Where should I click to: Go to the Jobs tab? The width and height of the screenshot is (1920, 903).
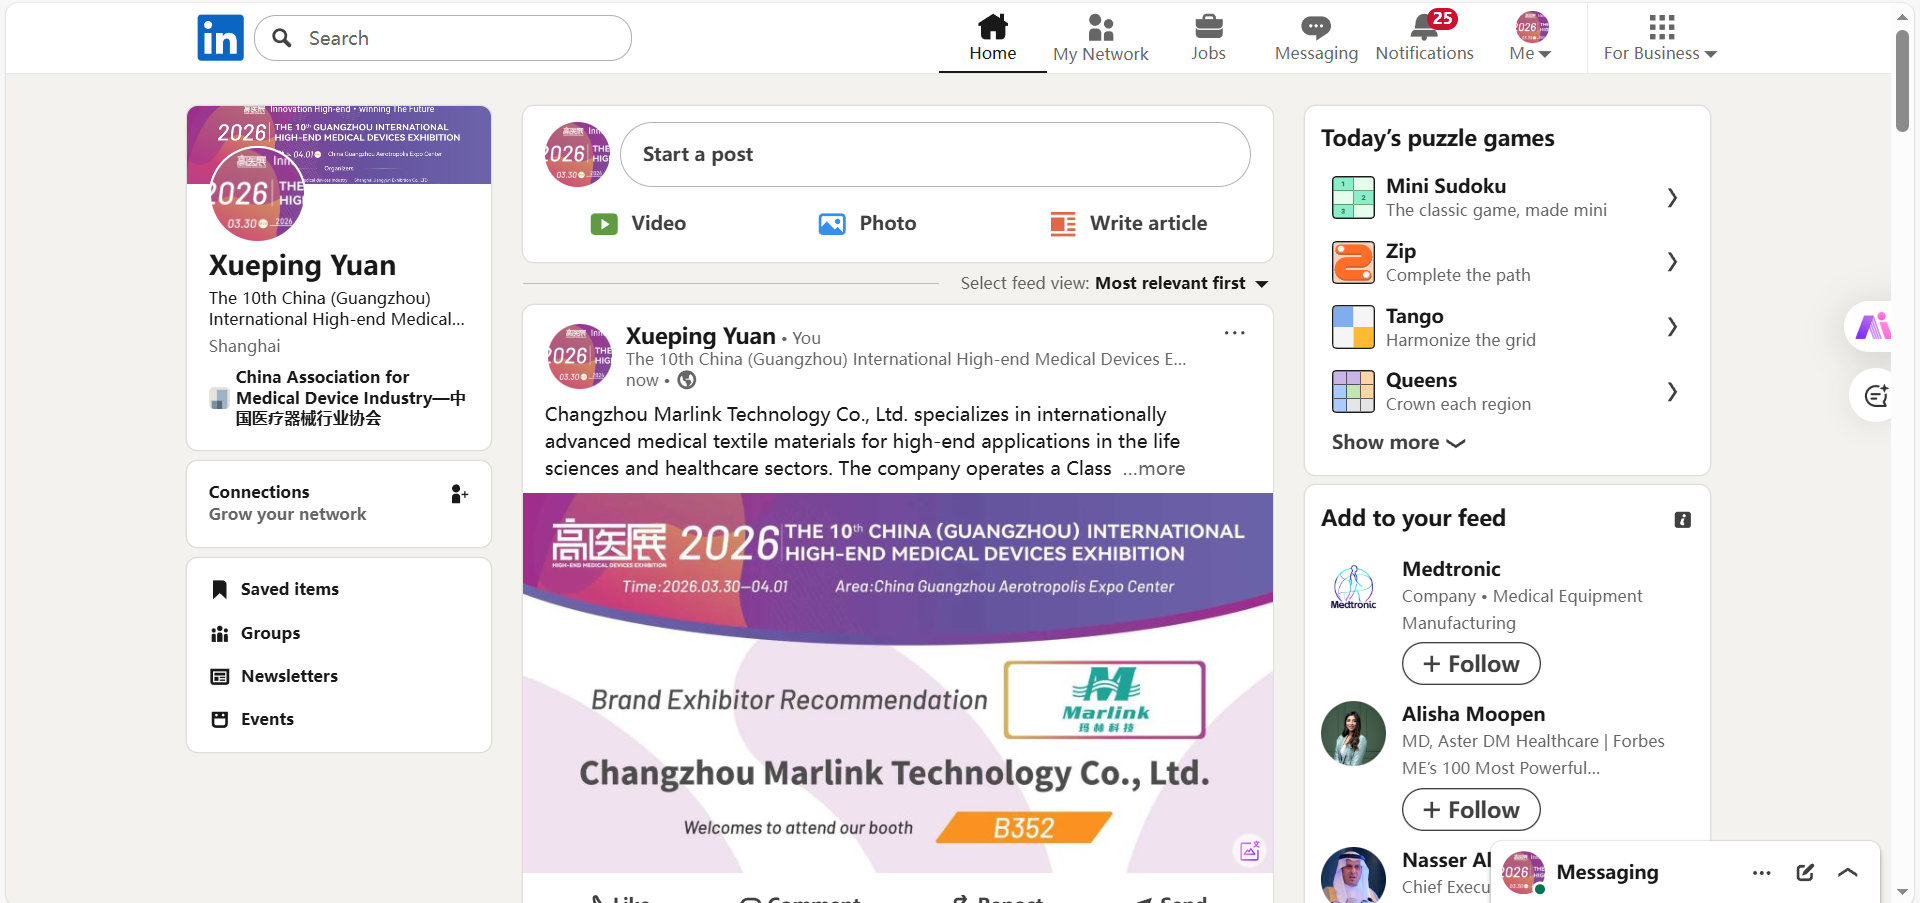(x=1208, y=38)
